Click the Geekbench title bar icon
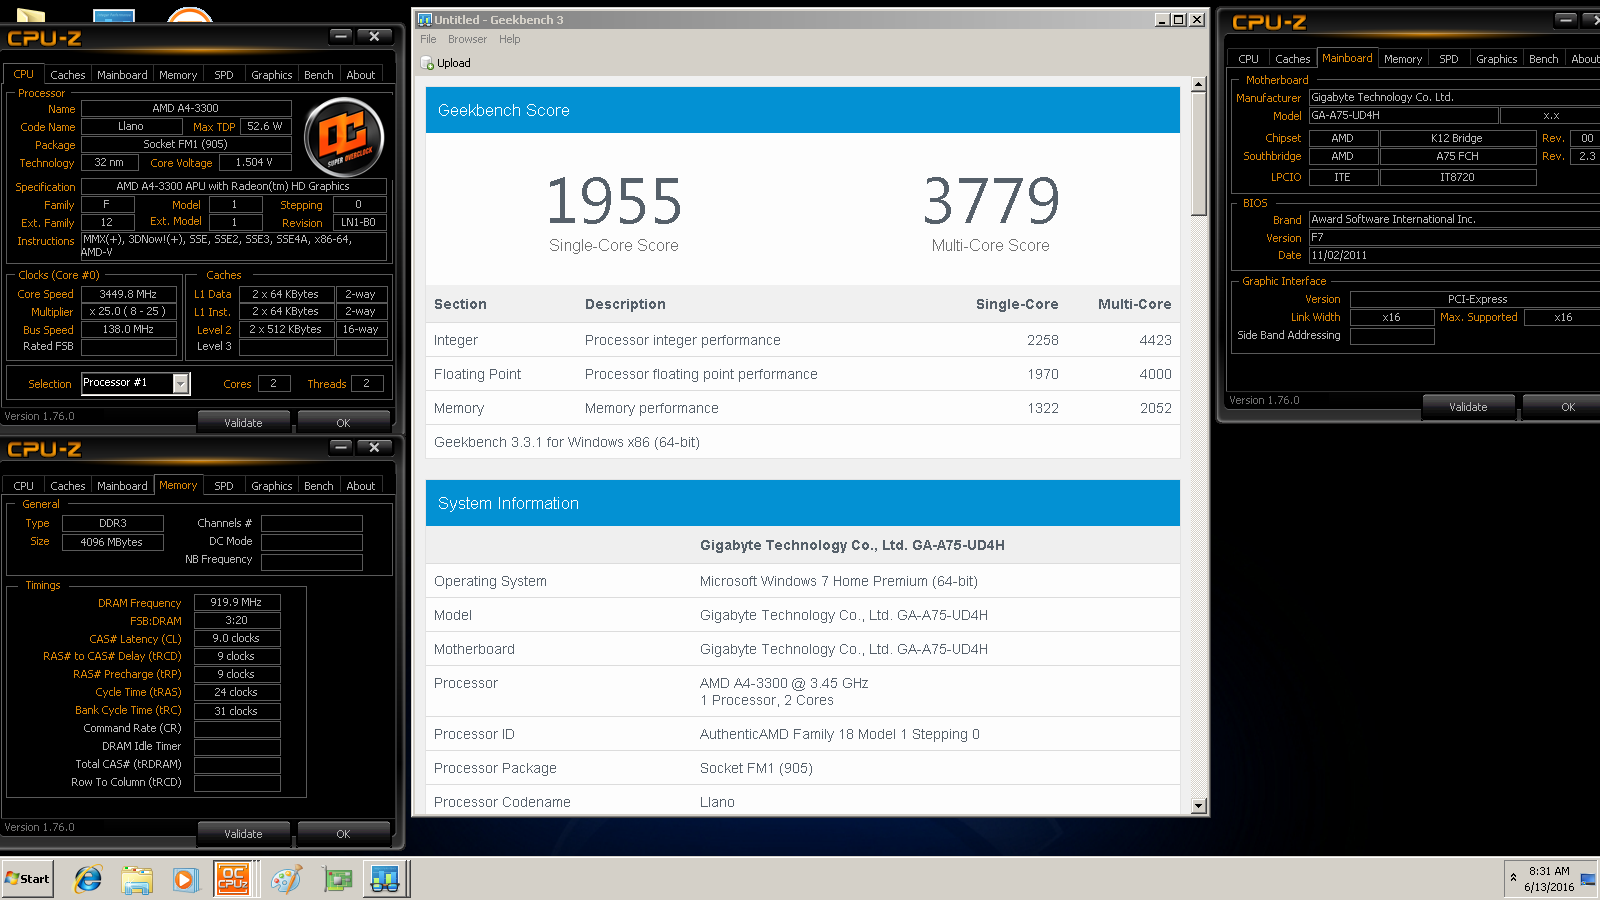 (x=425, y=20)
